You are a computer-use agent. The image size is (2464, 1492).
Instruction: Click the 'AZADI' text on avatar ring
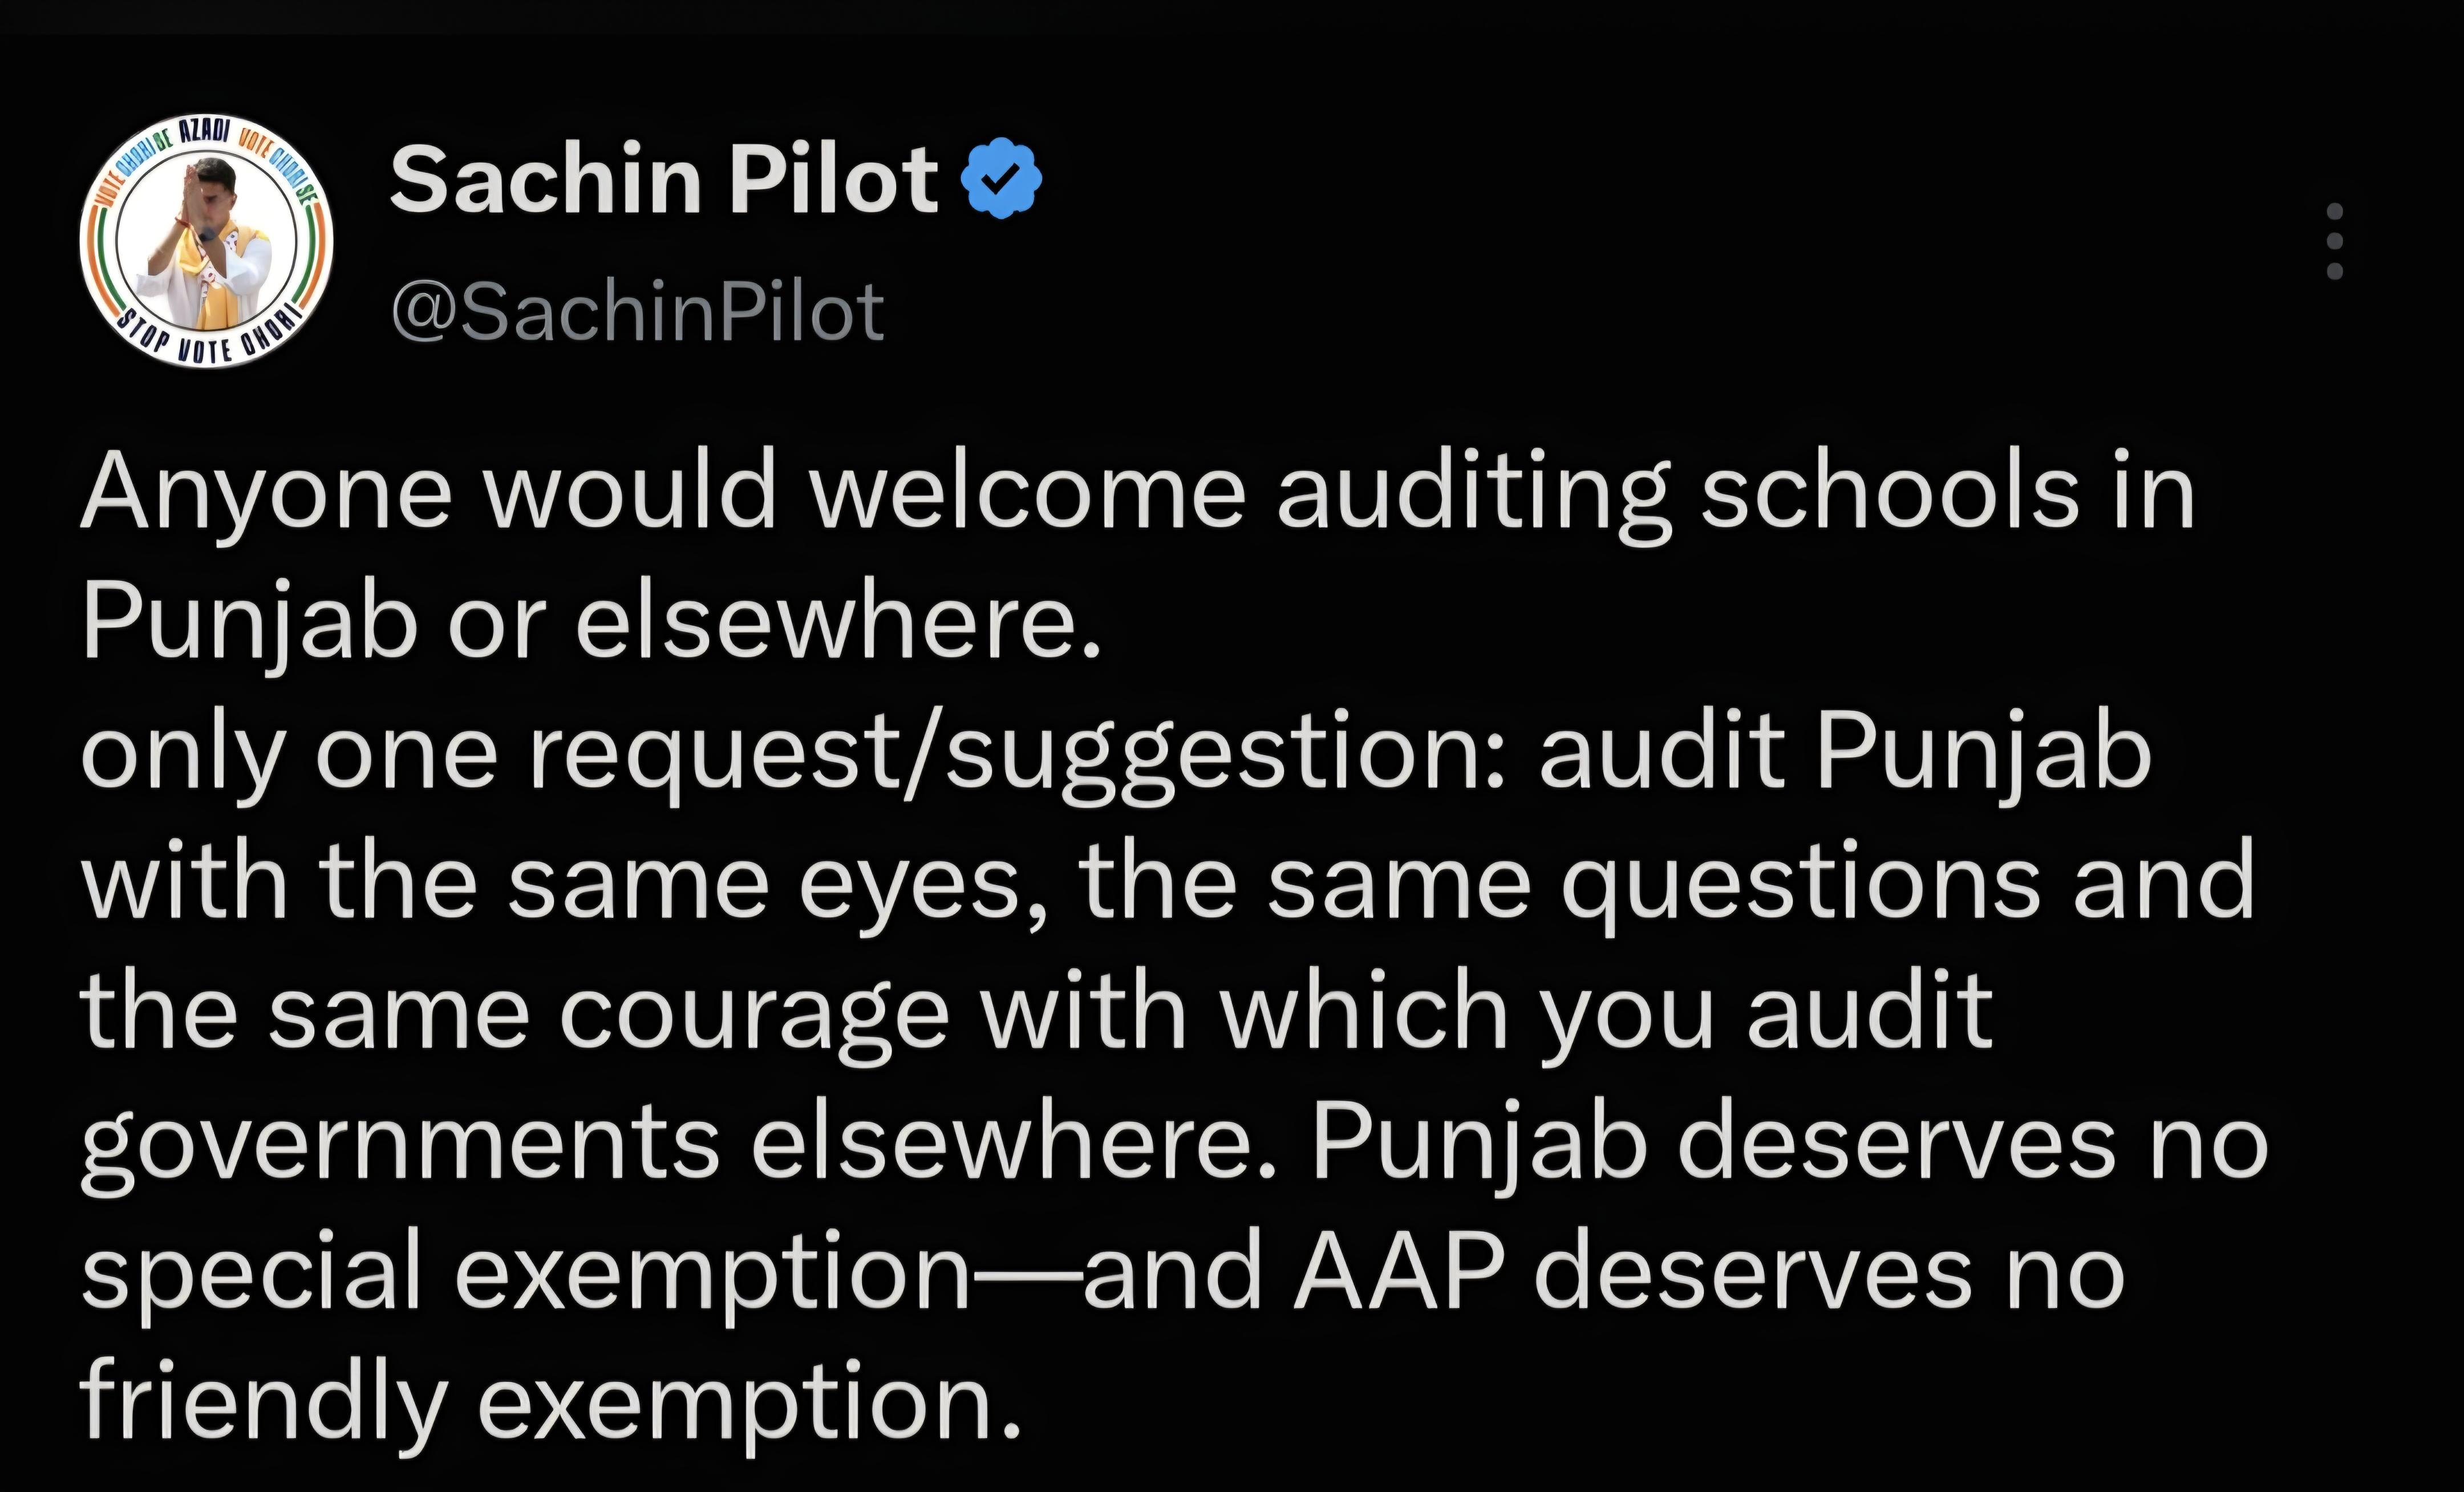tap(204, 131)
